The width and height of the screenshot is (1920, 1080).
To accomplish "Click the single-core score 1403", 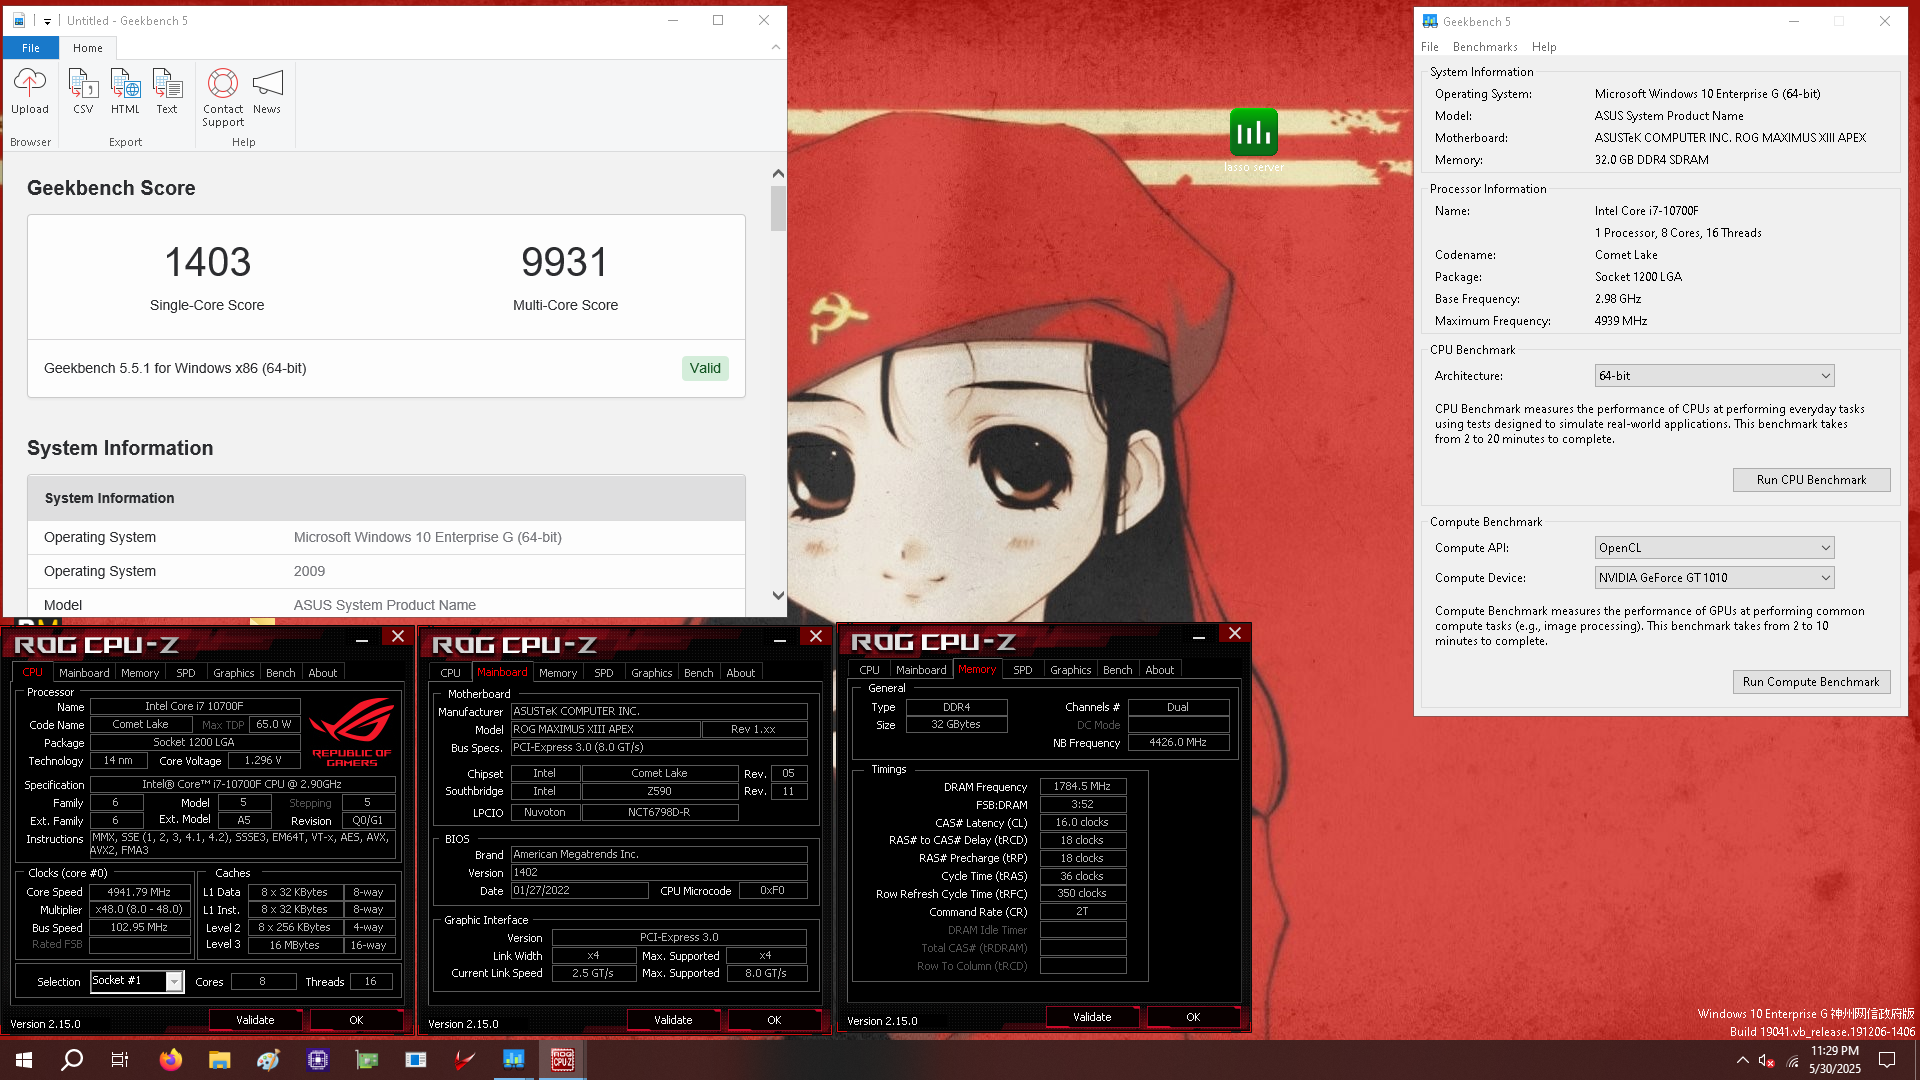I will point(207,262).
